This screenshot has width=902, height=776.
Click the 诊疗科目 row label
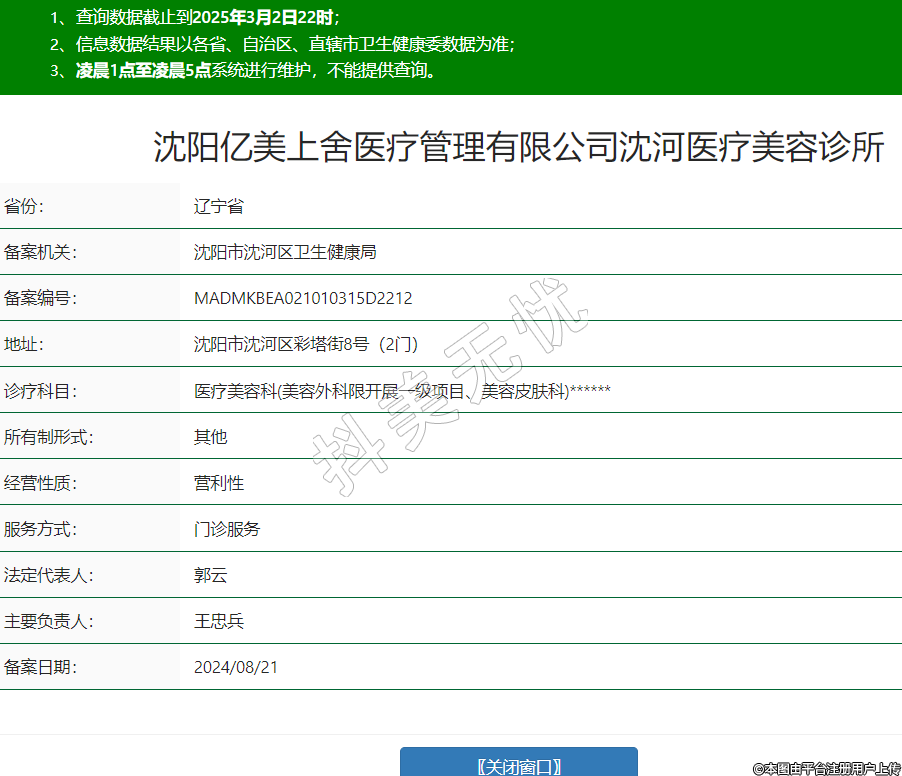click(40, 391)
